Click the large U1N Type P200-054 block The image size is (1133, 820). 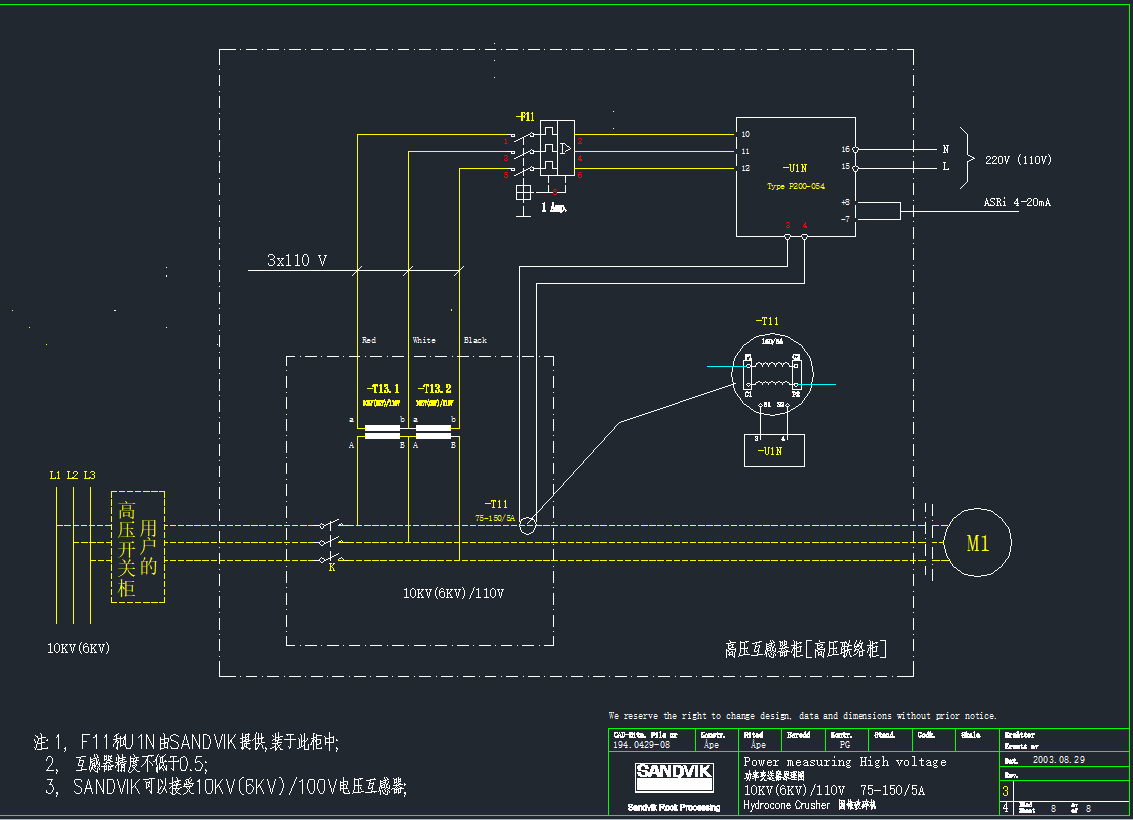pos(795,178)
